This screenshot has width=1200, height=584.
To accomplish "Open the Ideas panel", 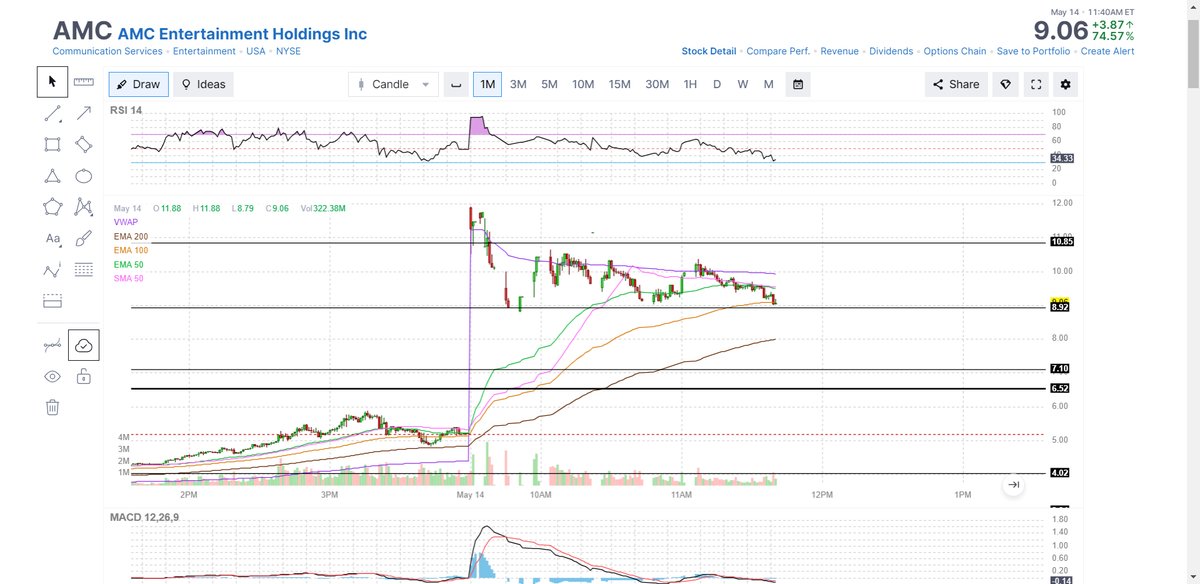I will pos(203,84).
